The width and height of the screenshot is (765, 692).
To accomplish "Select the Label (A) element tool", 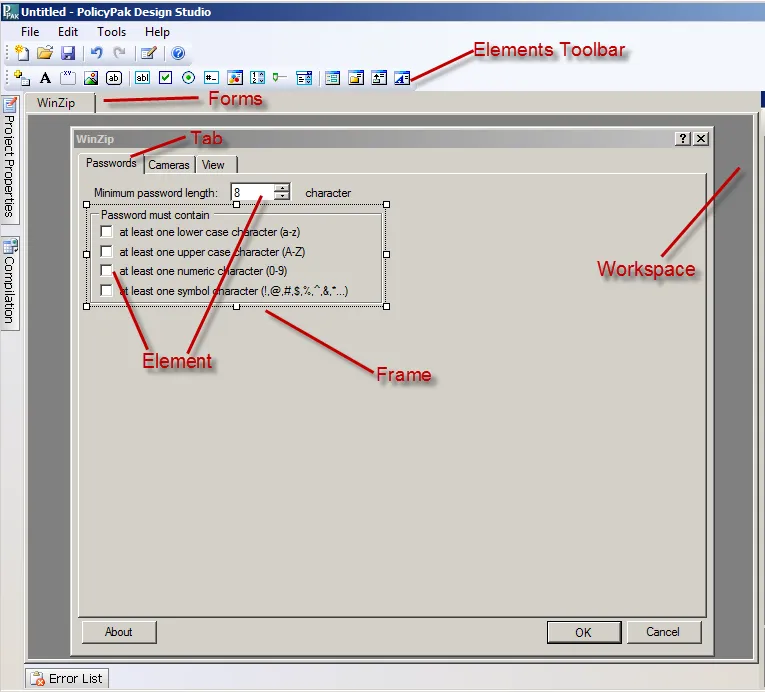I will pyautogui.click(x=45, y=78).
